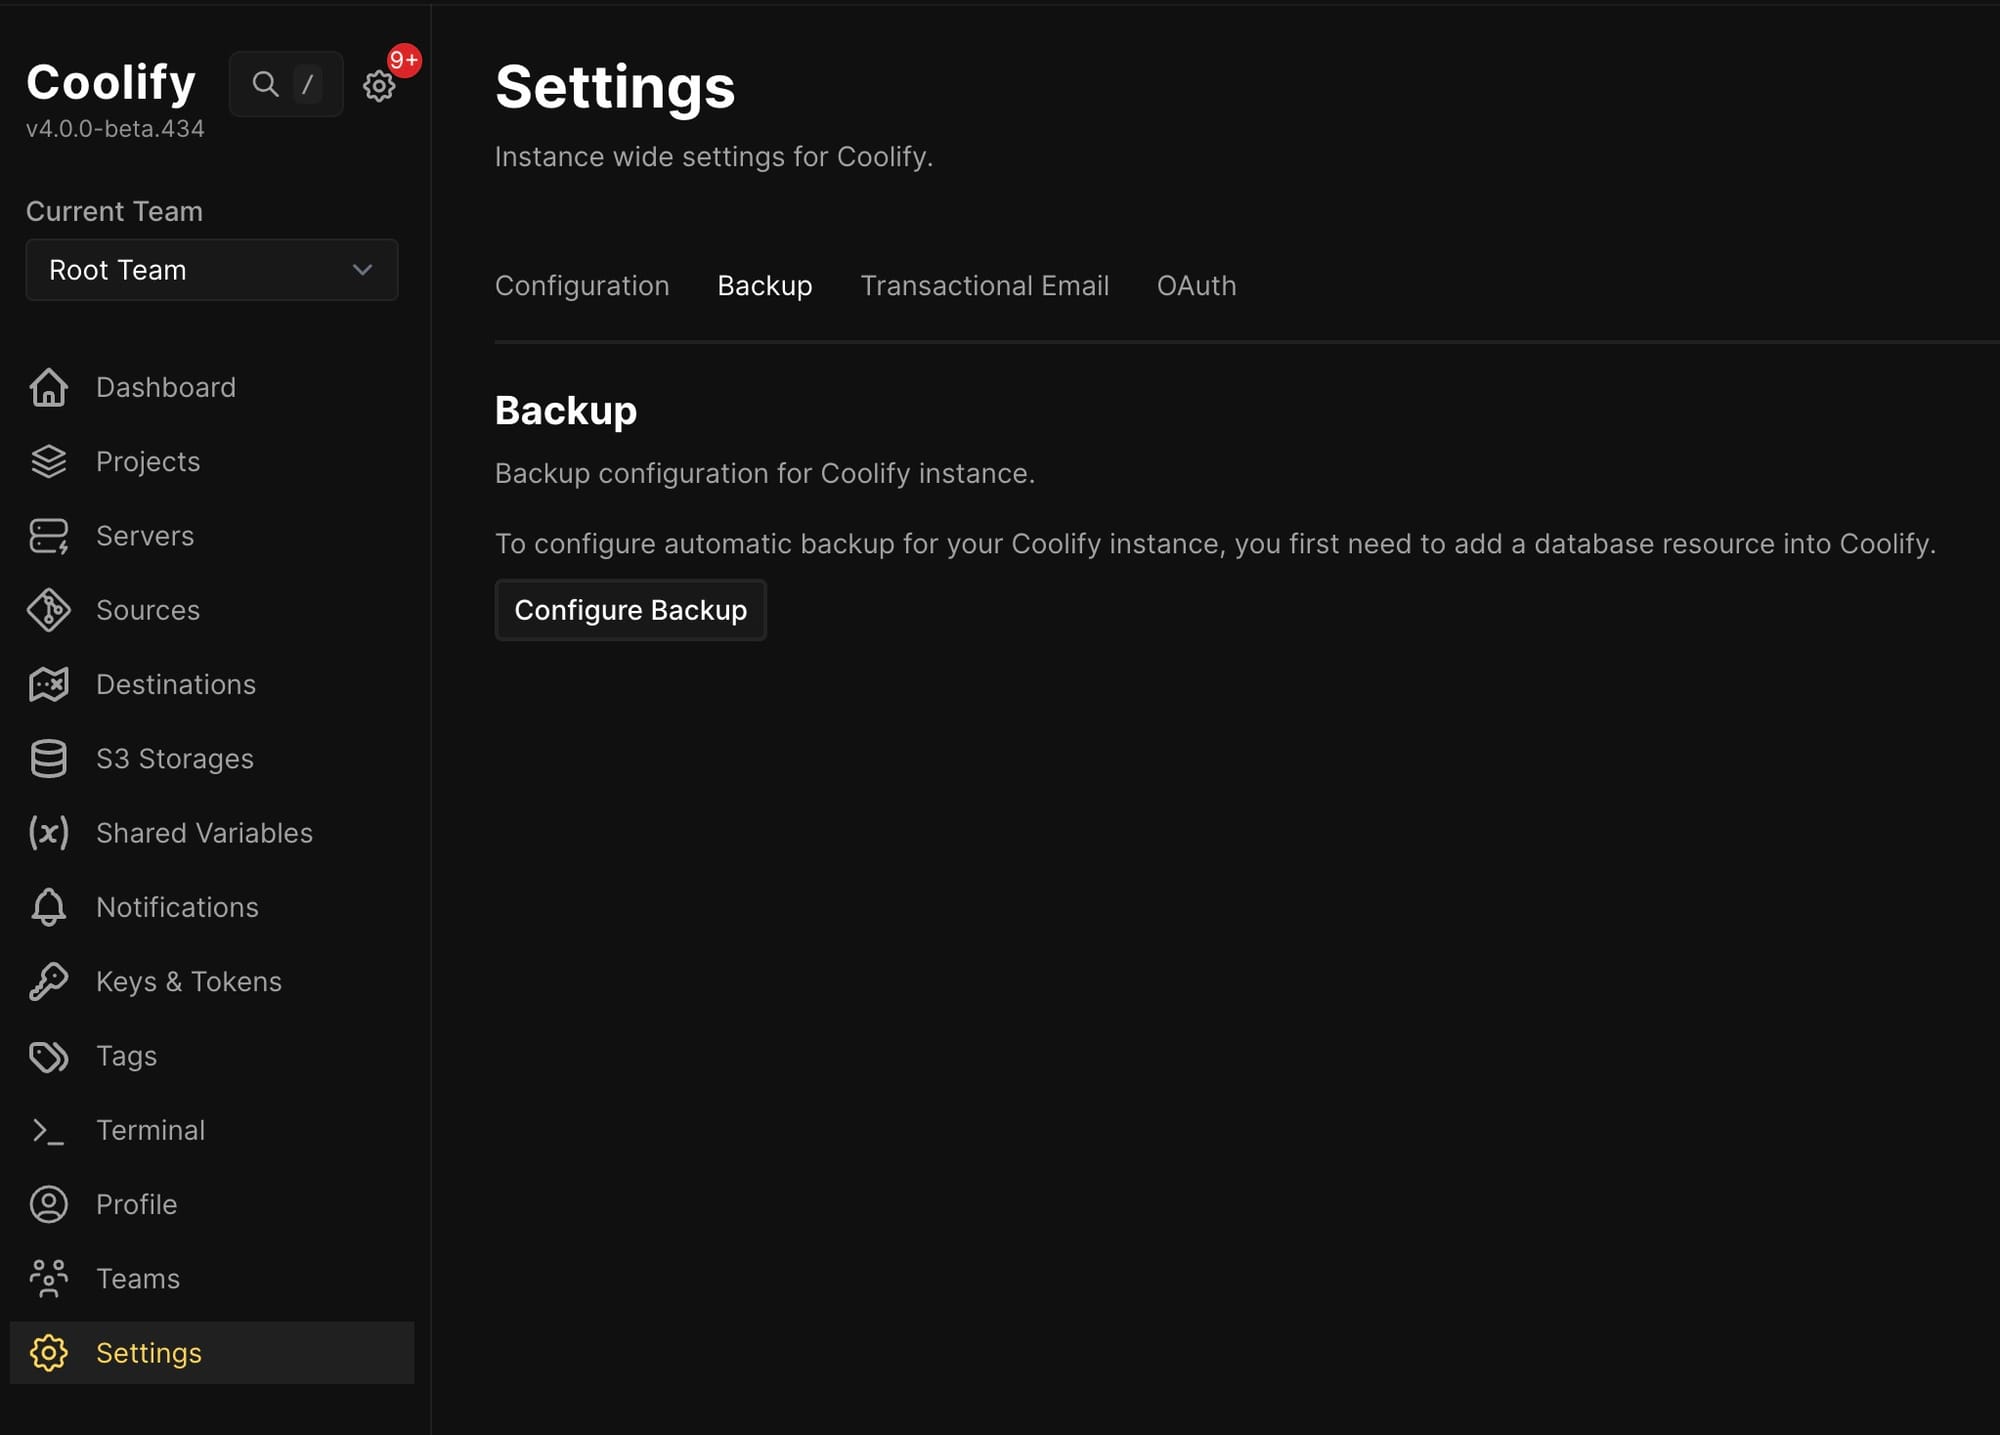Click the Dashboard home icon

point(48,387)
